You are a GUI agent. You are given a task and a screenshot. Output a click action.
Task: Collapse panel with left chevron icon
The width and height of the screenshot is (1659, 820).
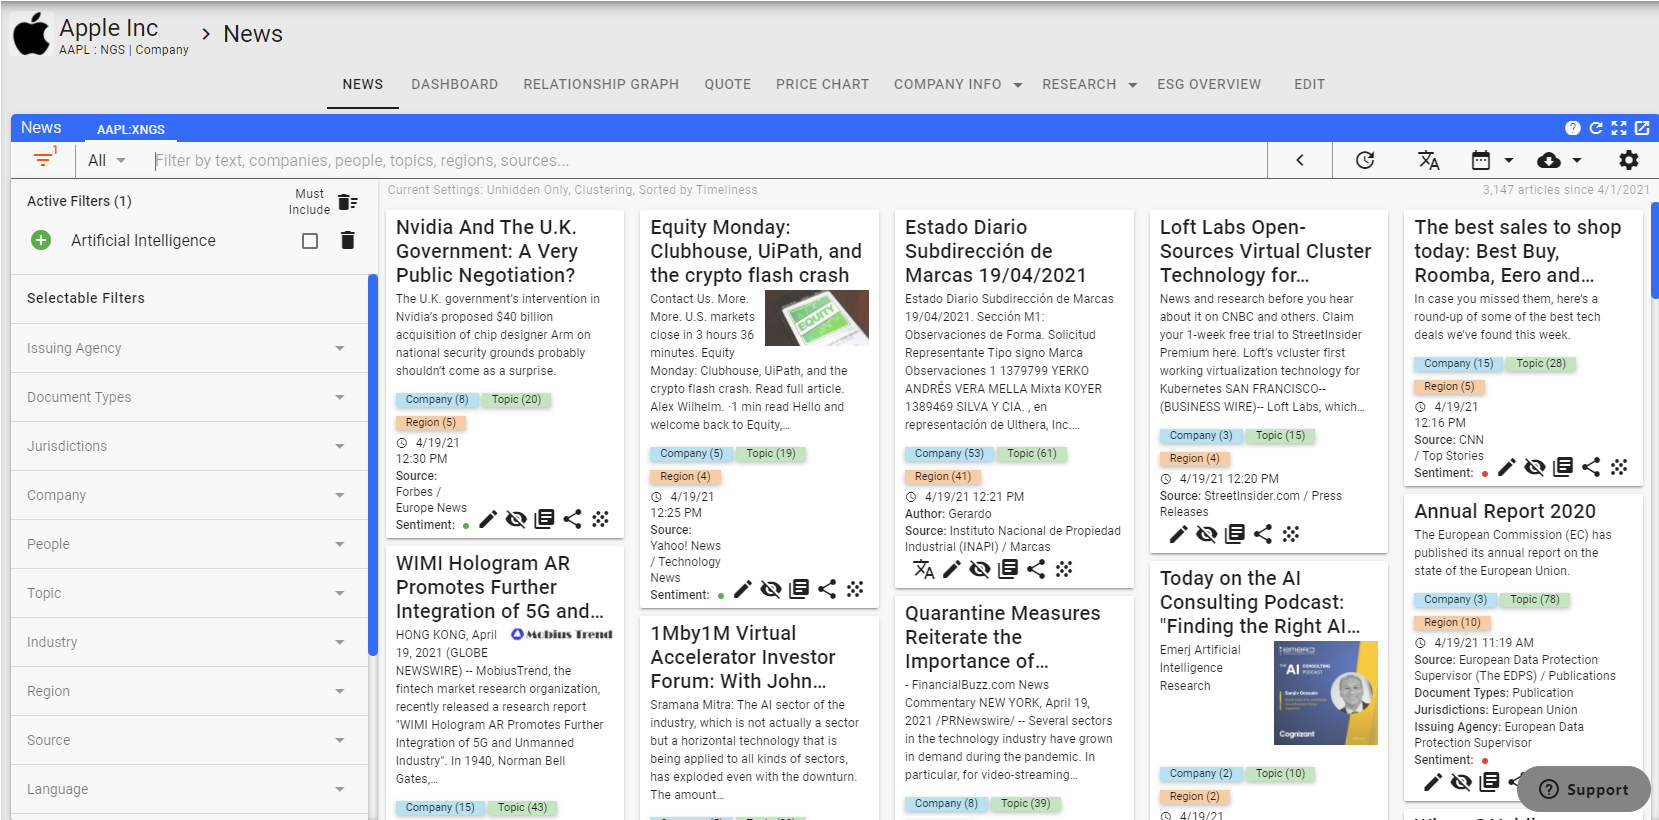[1300, 160]
